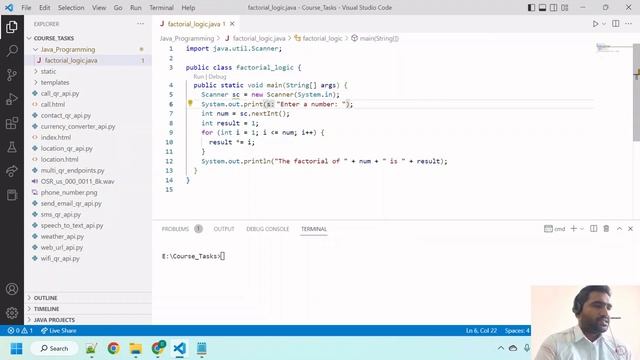Open Run and Debug view
Image resolution: width=640 pixels, height=360 pixels.
(12, 99)
